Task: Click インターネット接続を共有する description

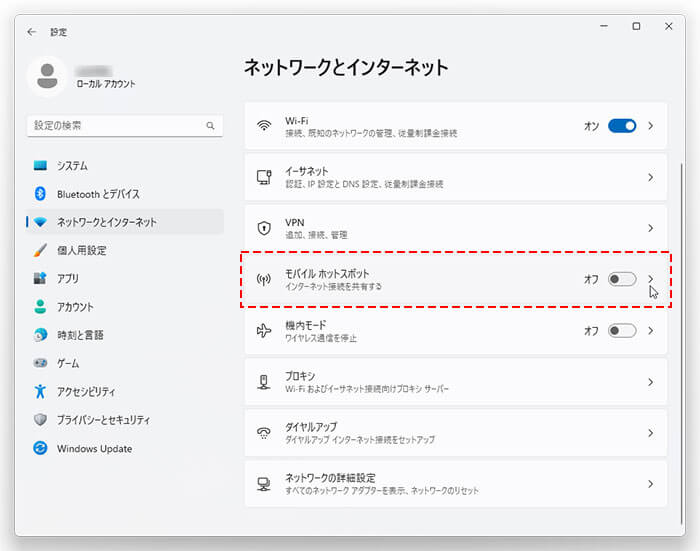Action: [333, 286]
